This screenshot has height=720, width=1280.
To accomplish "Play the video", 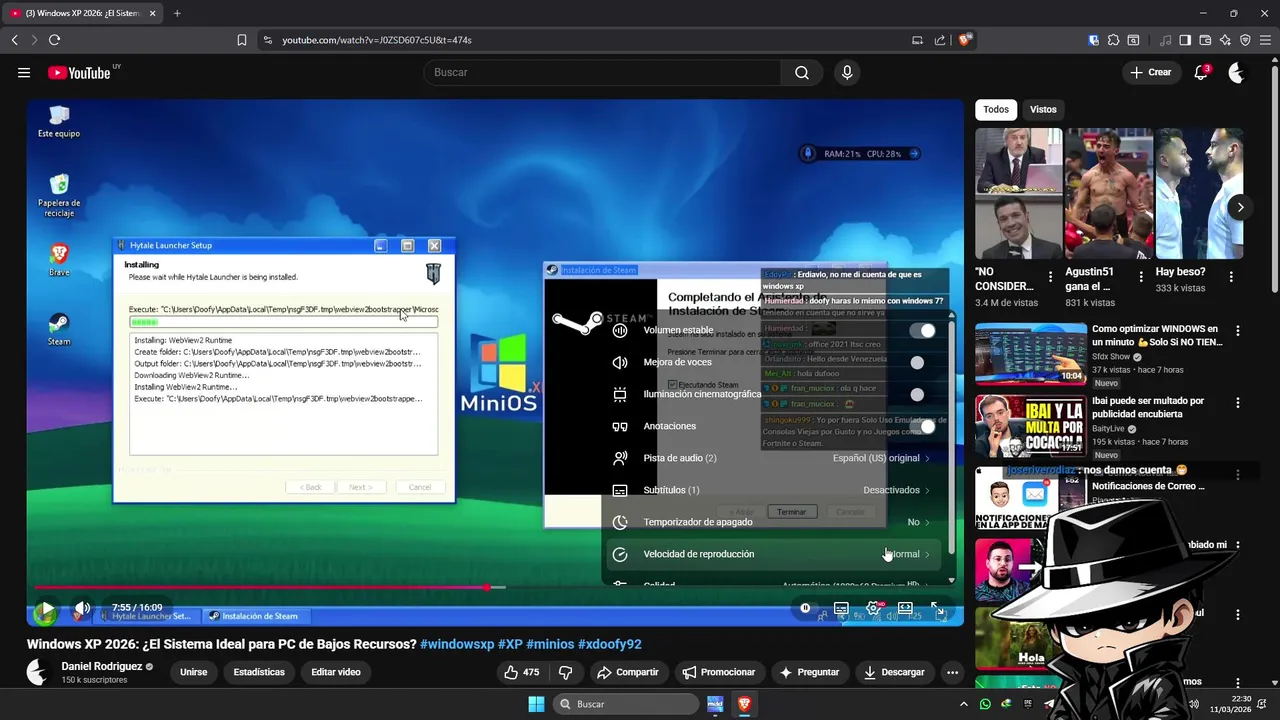I will (x=46, y=608).
